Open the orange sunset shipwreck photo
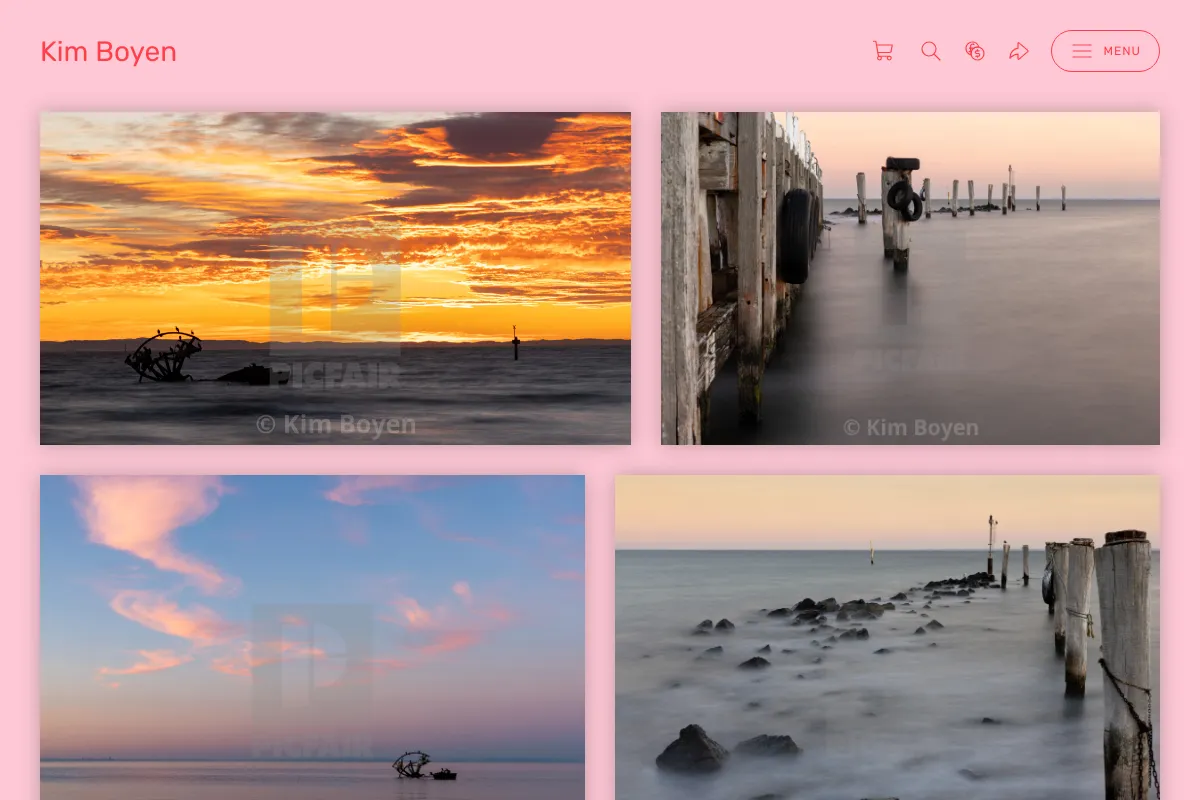 click(335, 278)
